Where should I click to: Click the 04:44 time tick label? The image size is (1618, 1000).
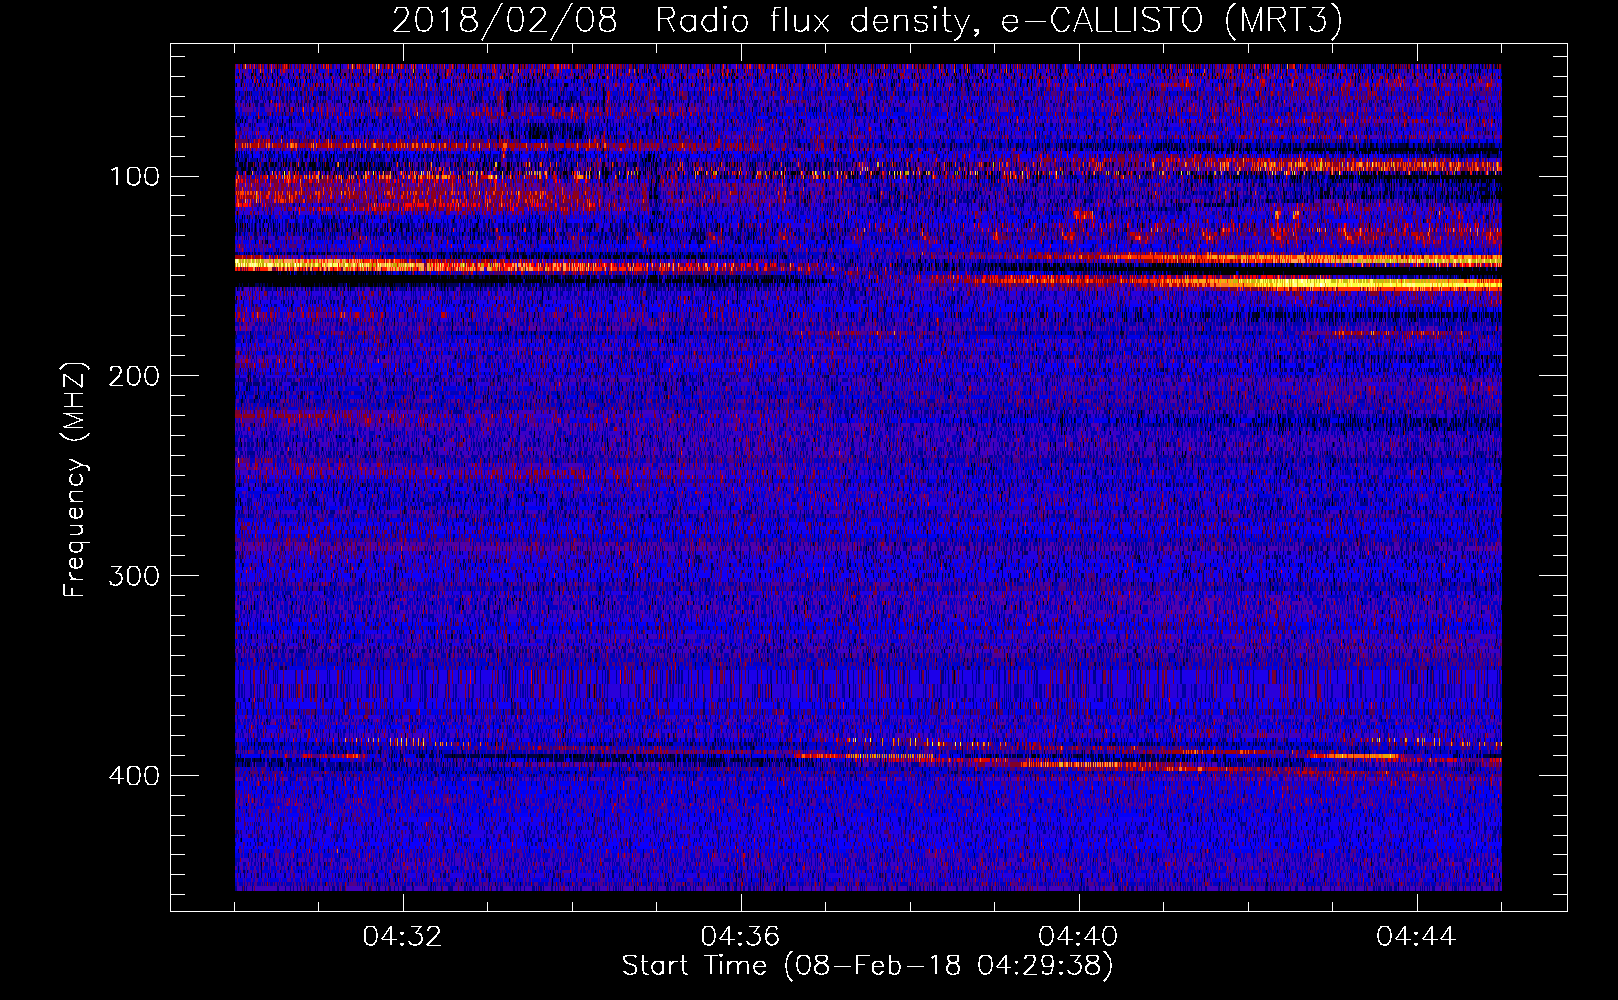1417,937
